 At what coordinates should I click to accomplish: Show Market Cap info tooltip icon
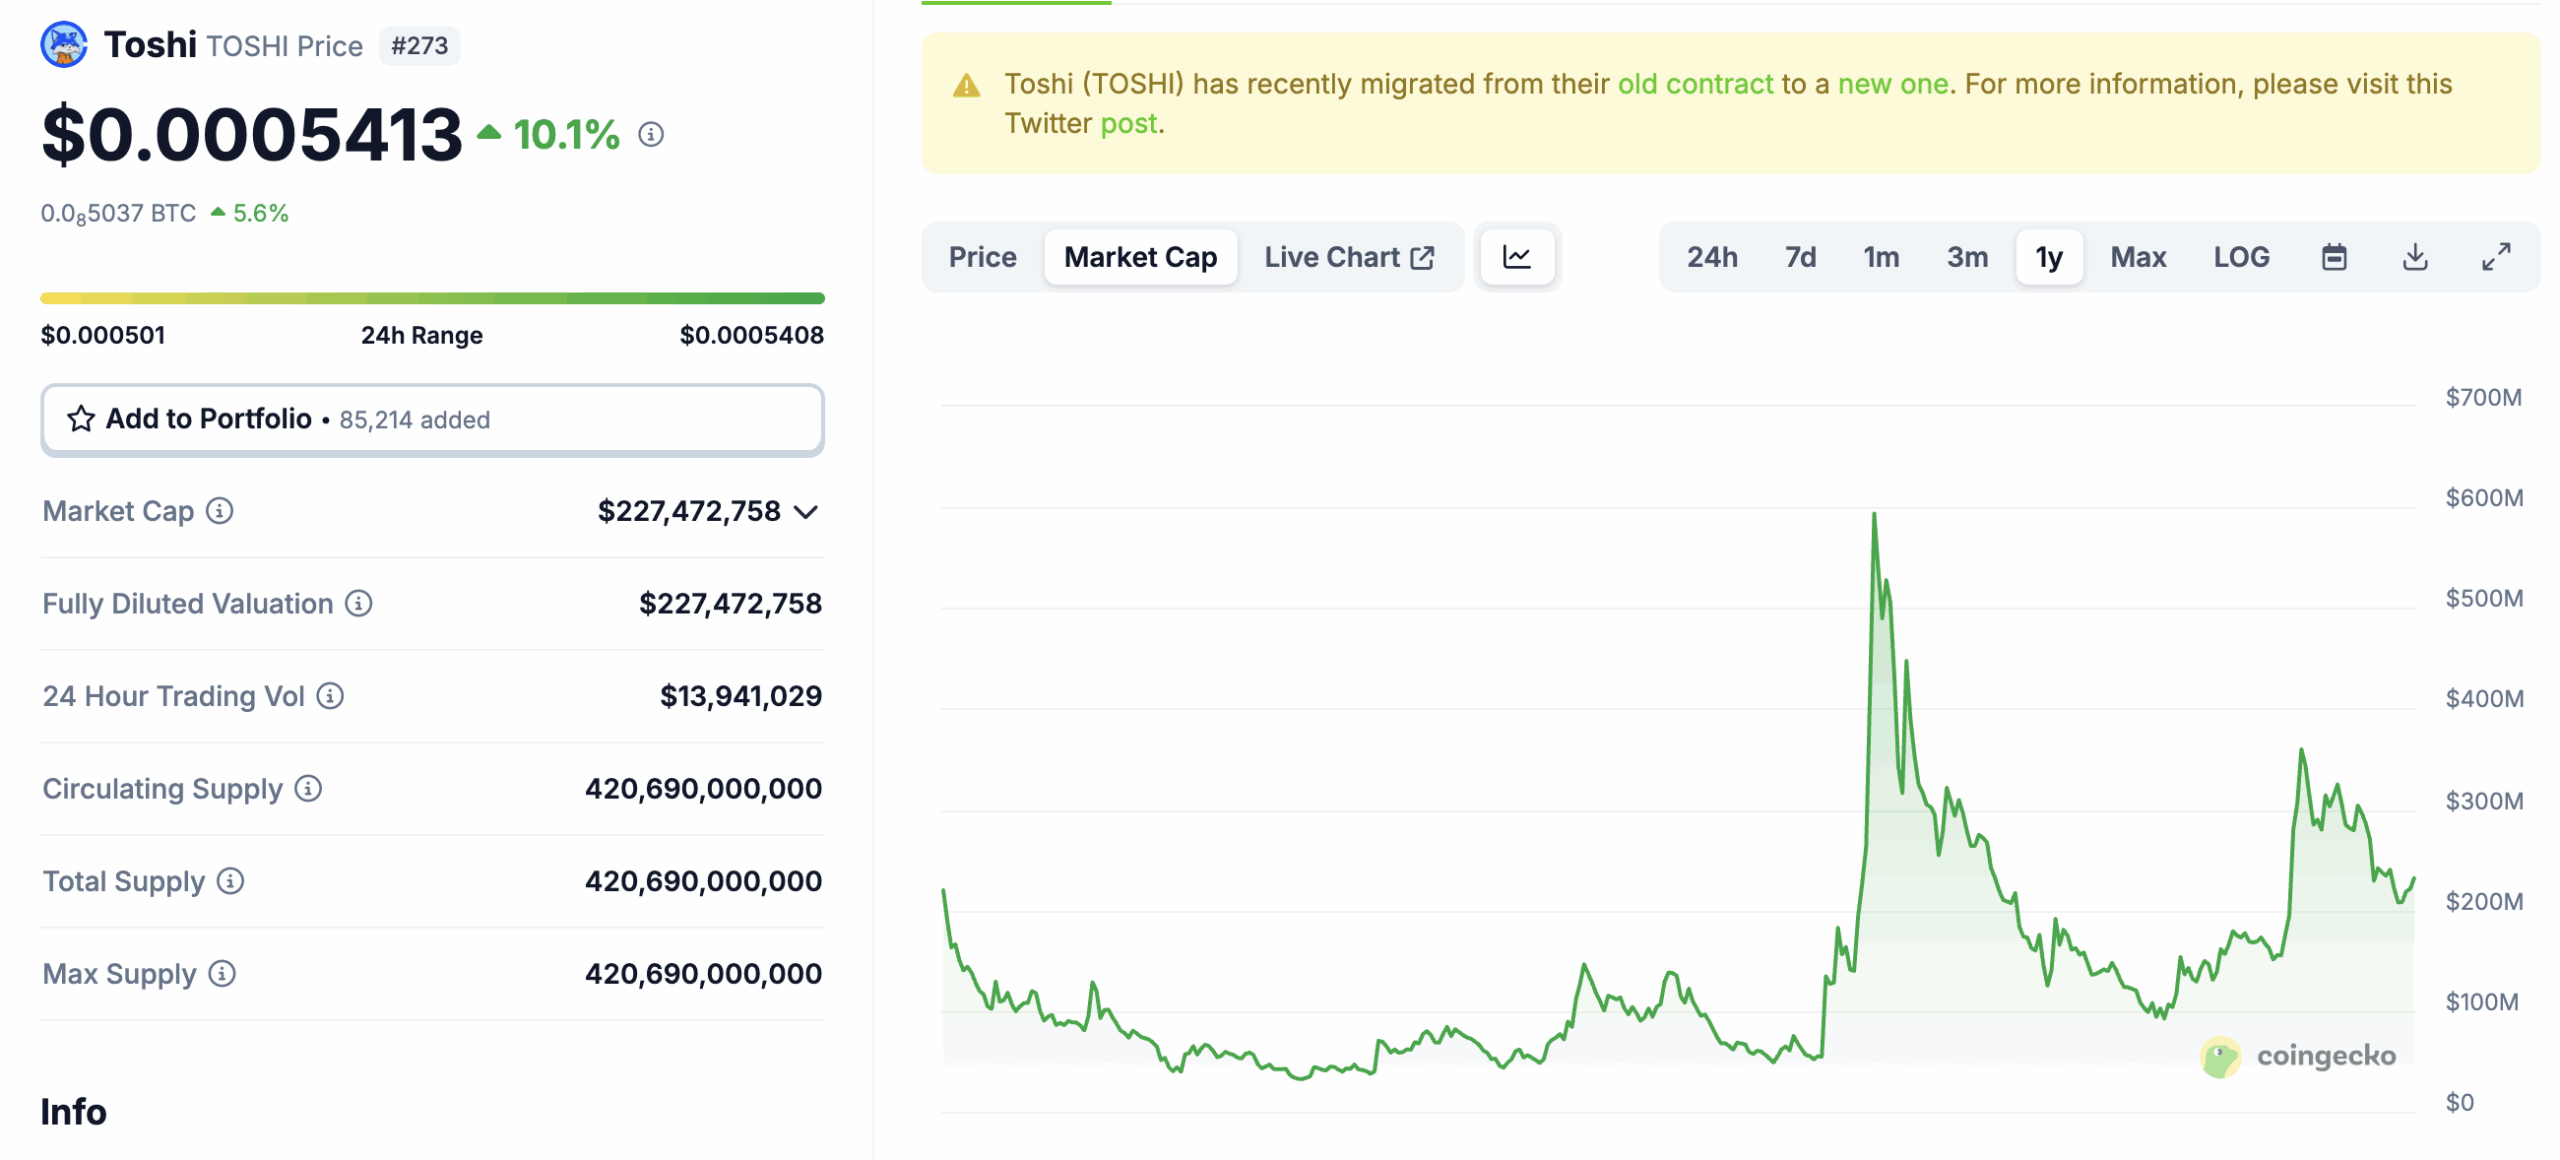coord(220,511)
